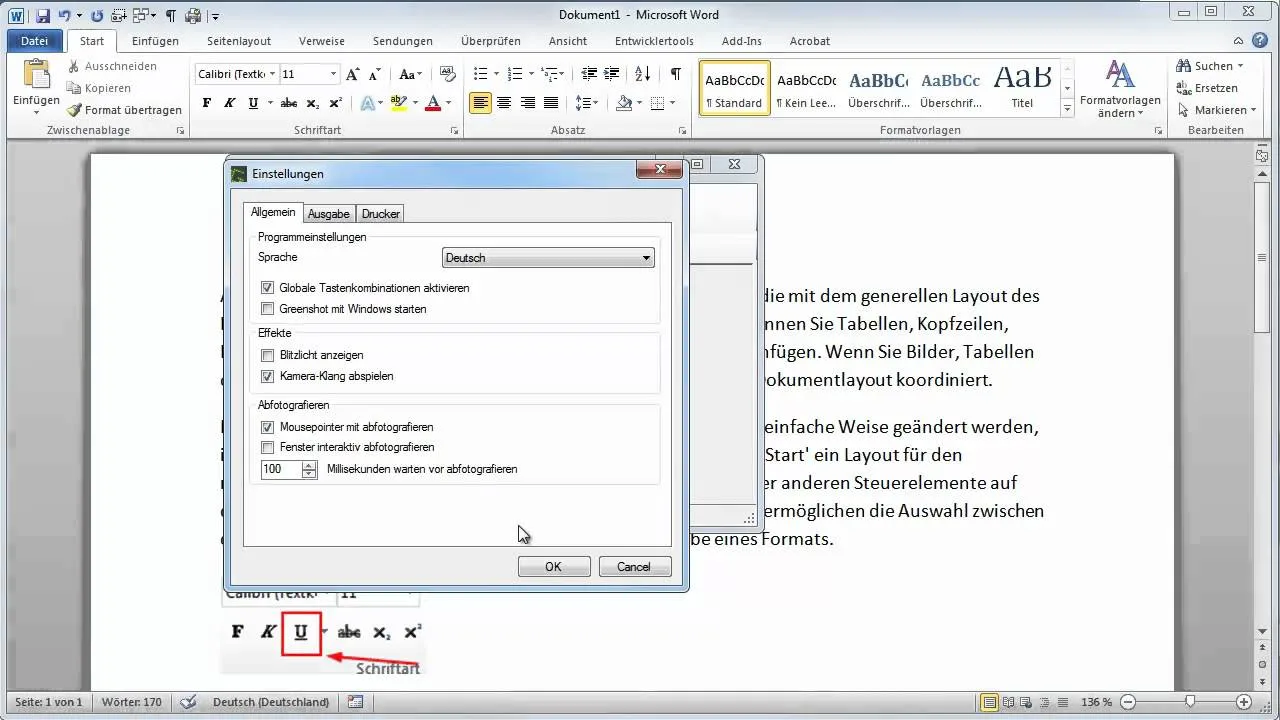This screenshot has width=1280, height=720.
Task: Click OK in Einstellungen dialog
Action: (x=554, y=567)
